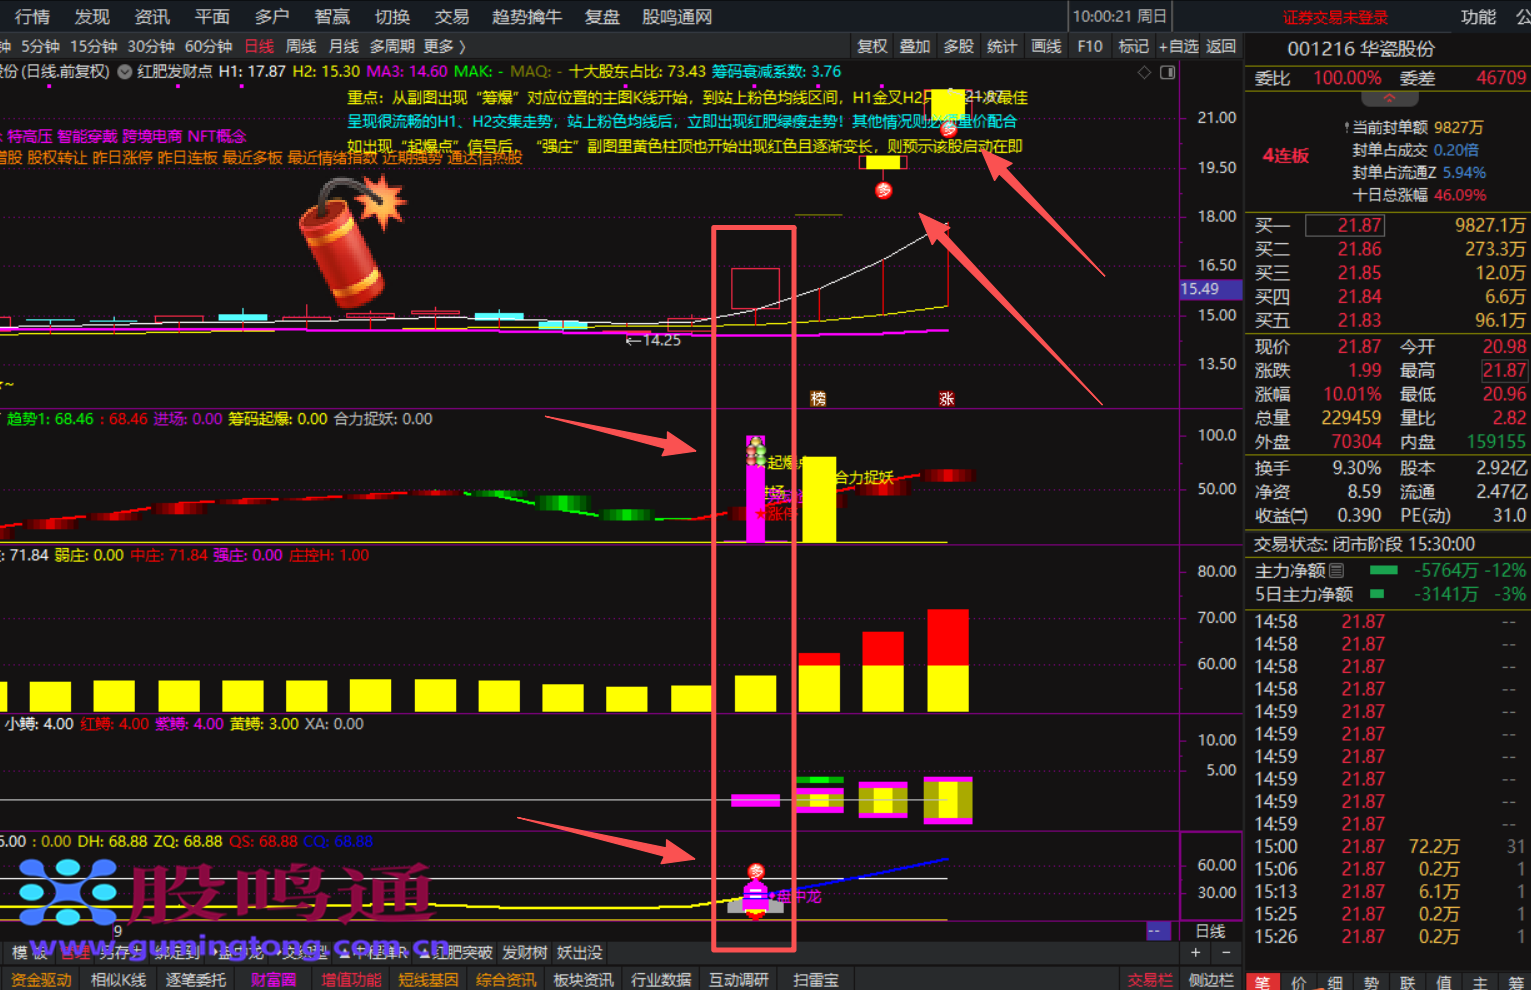This screenshot has width=1531, height=990.
Task: Select the 笔 tab in the tick panel
Action: (x=1262, y=981)
